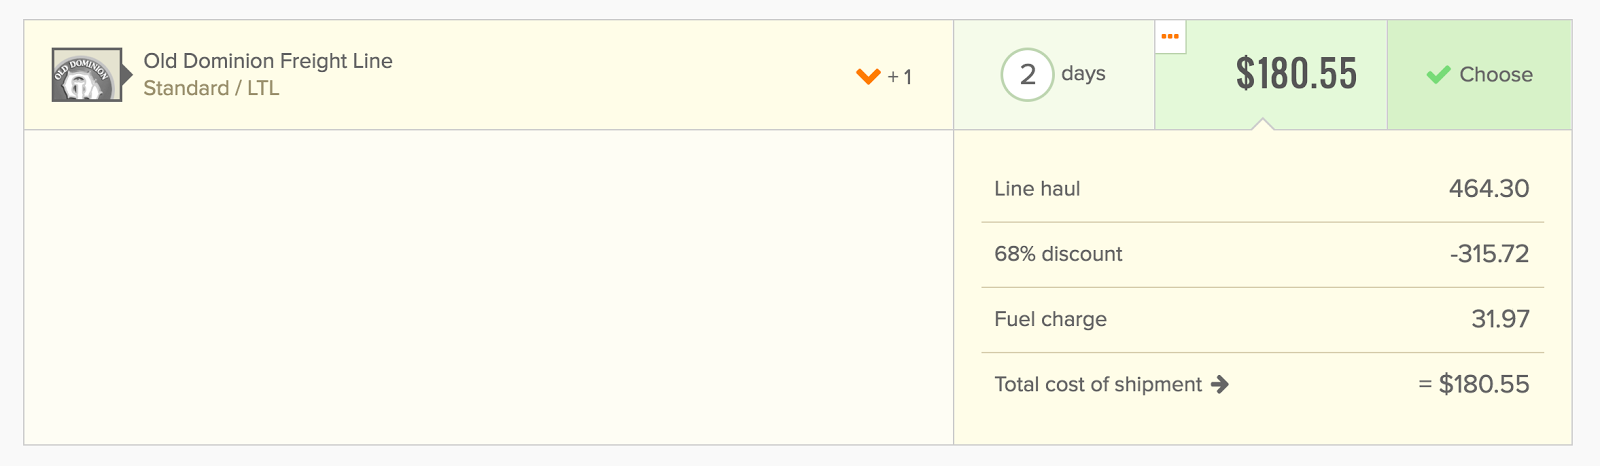Click the 464.30 line haul amount
This screenshot has height=466, width=1600.
coord(1489,189)
